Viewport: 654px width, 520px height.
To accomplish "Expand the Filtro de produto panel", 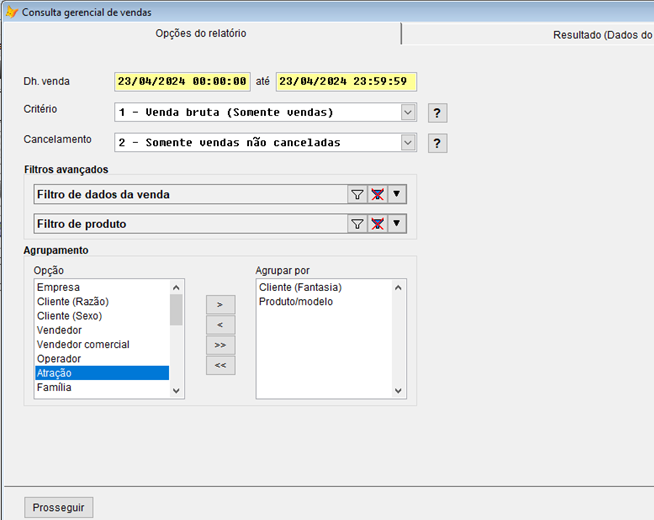I will point(397,224).
